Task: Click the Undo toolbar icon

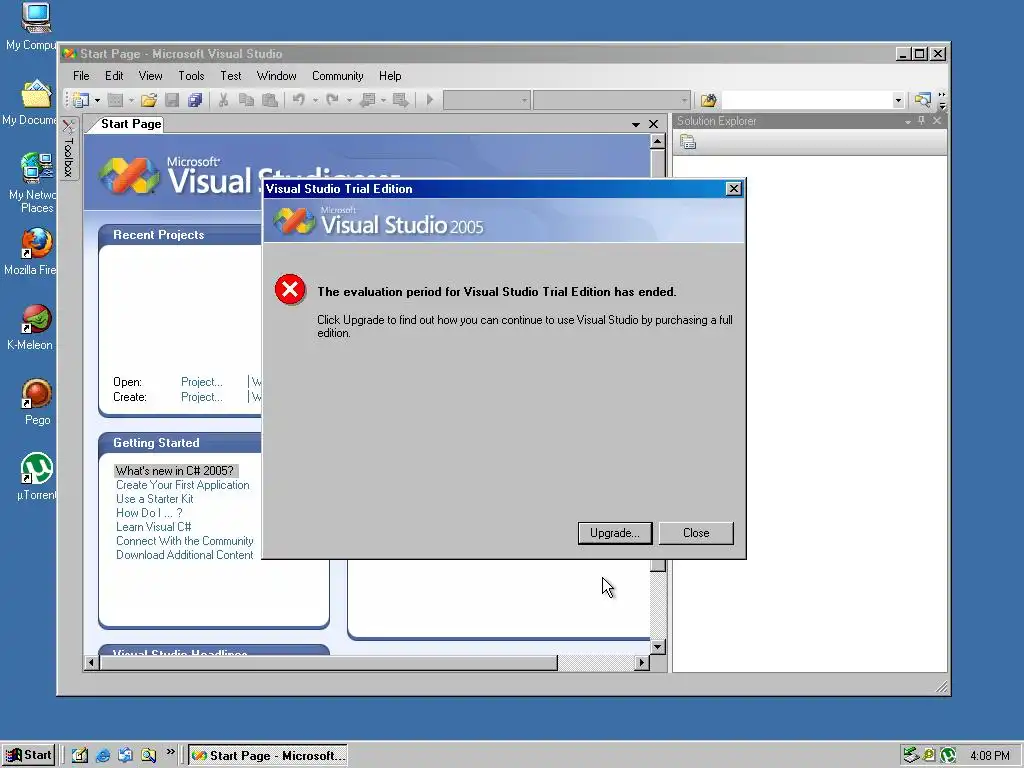Action: pos(299,100)
